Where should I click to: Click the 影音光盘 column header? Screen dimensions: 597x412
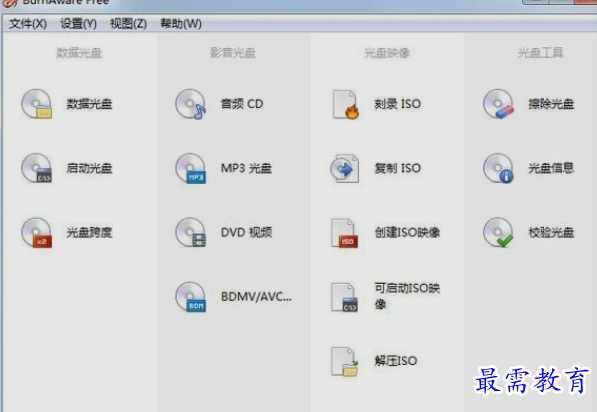[x=233, y=53]
